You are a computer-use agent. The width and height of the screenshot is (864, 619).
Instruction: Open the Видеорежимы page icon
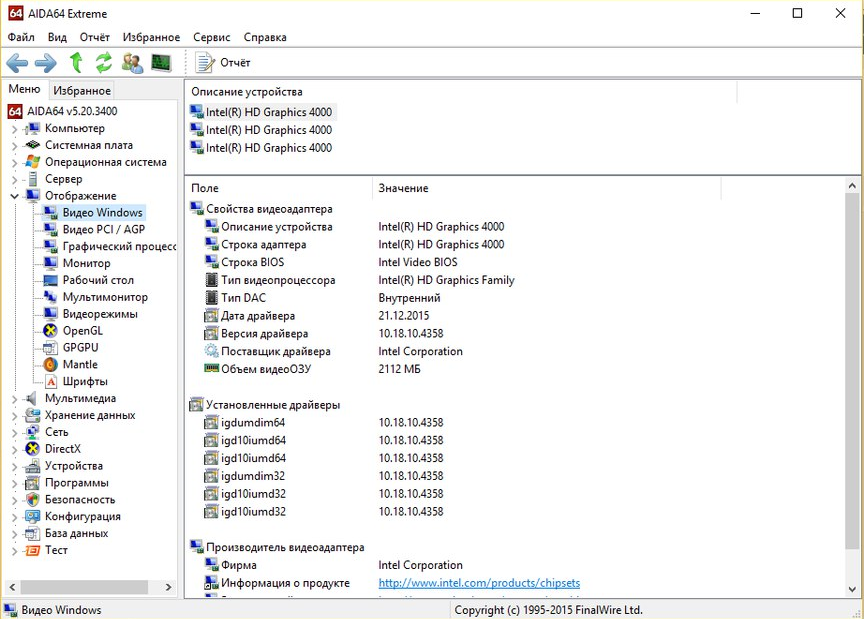click(x=51, y=314)
